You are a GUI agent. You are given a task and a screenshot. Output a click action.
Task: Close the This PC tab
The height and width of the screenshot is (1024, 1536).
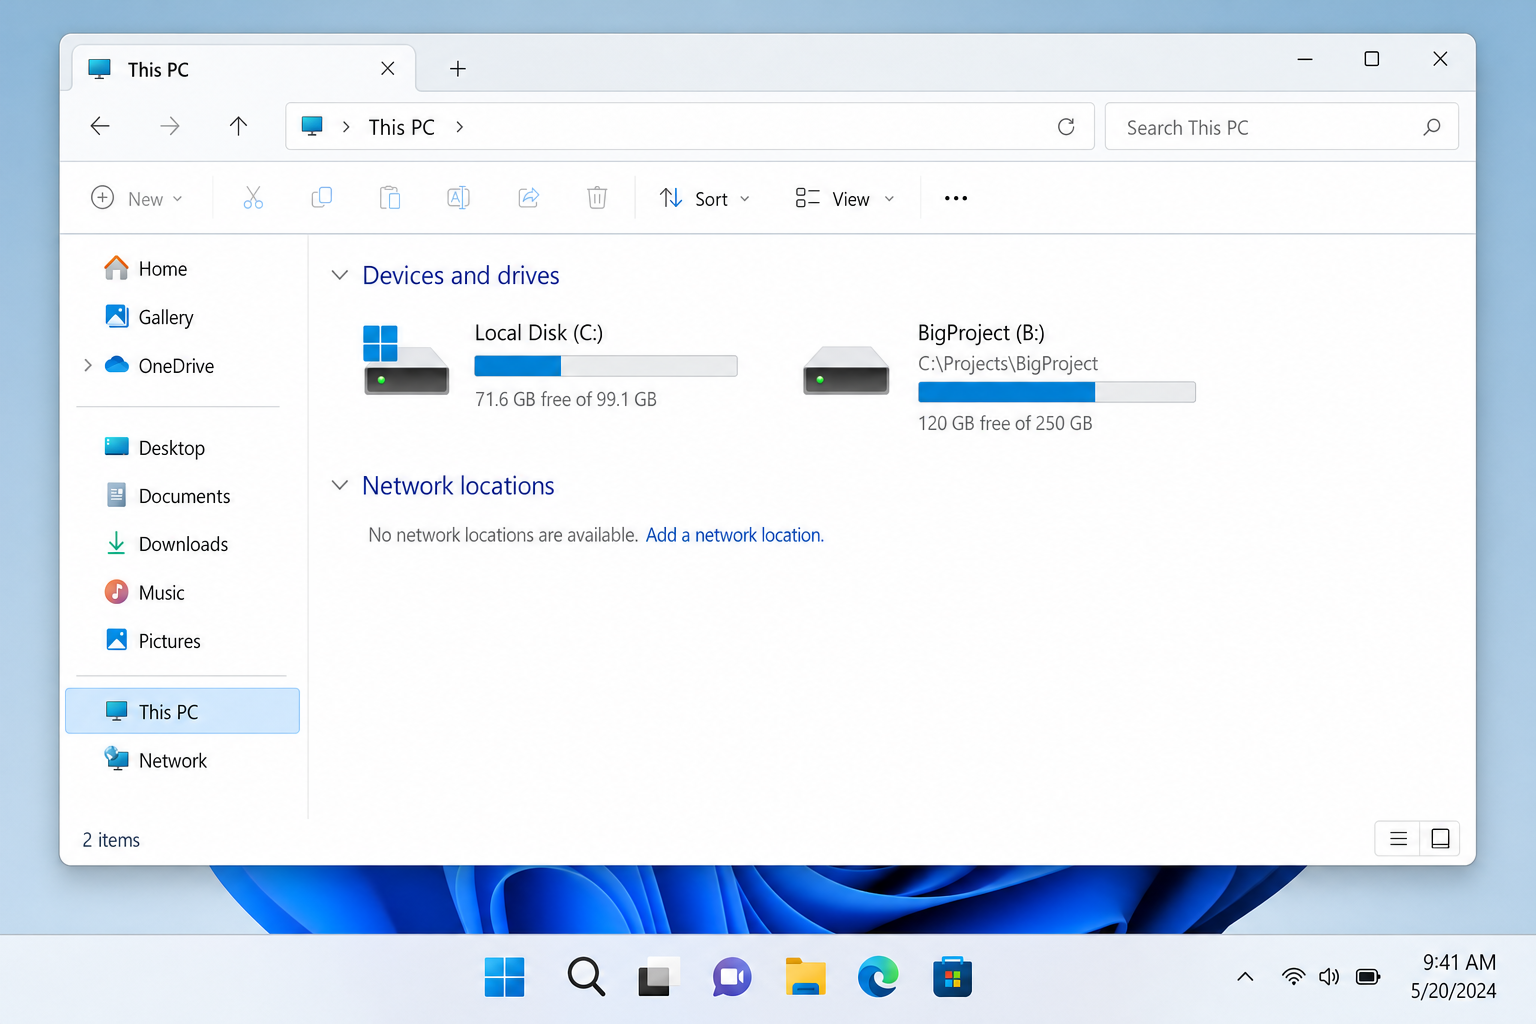coord(388,68)
